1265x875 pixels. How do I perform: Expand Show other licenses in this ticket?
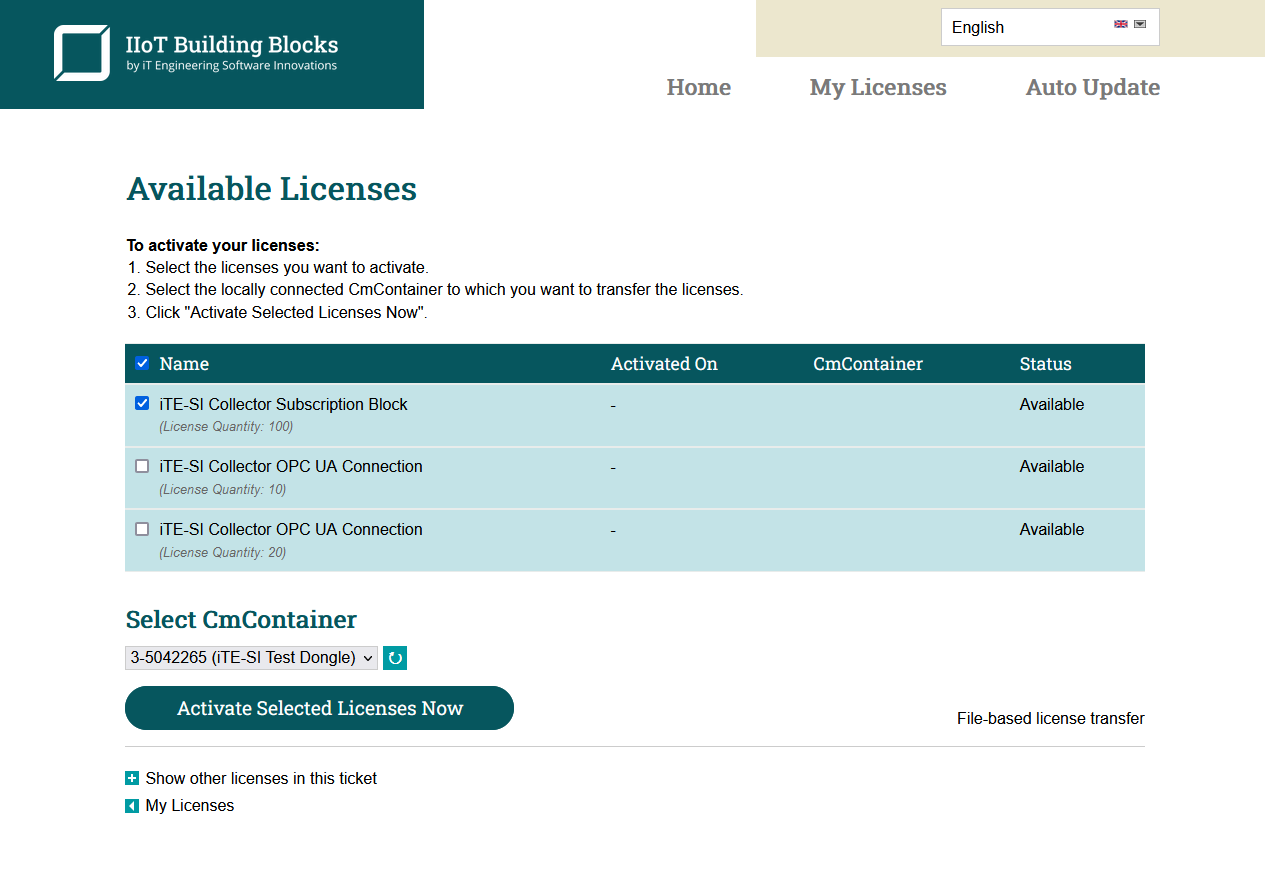pyautogui.click(x=261, y=778)
